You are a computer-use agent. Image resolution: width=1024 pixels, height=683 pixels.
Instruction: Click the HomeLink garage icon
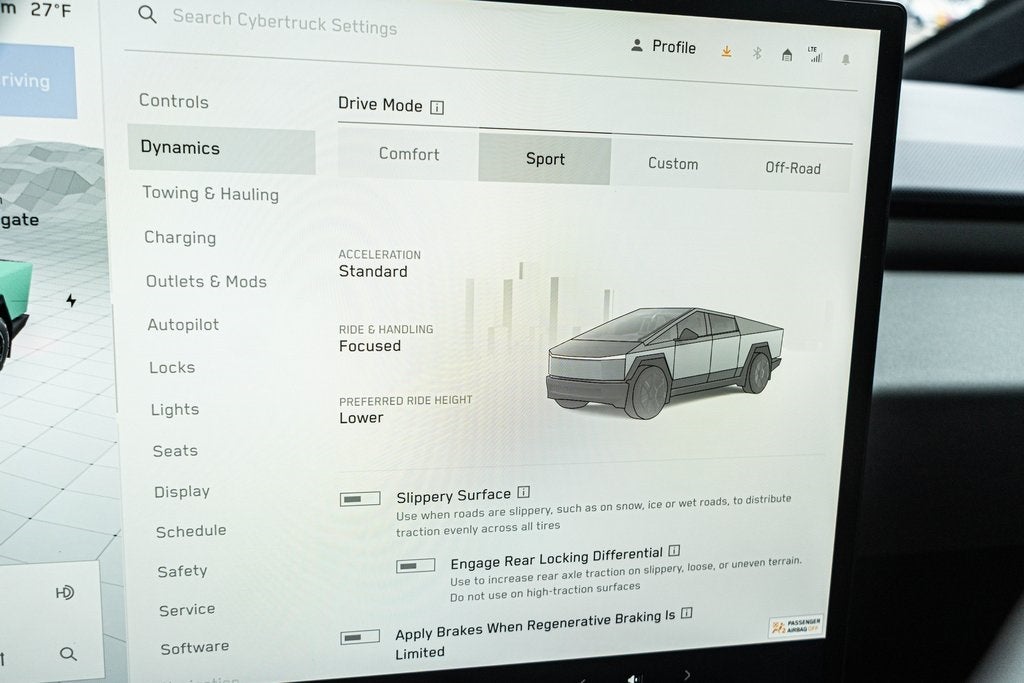click(x=786, y=53)
